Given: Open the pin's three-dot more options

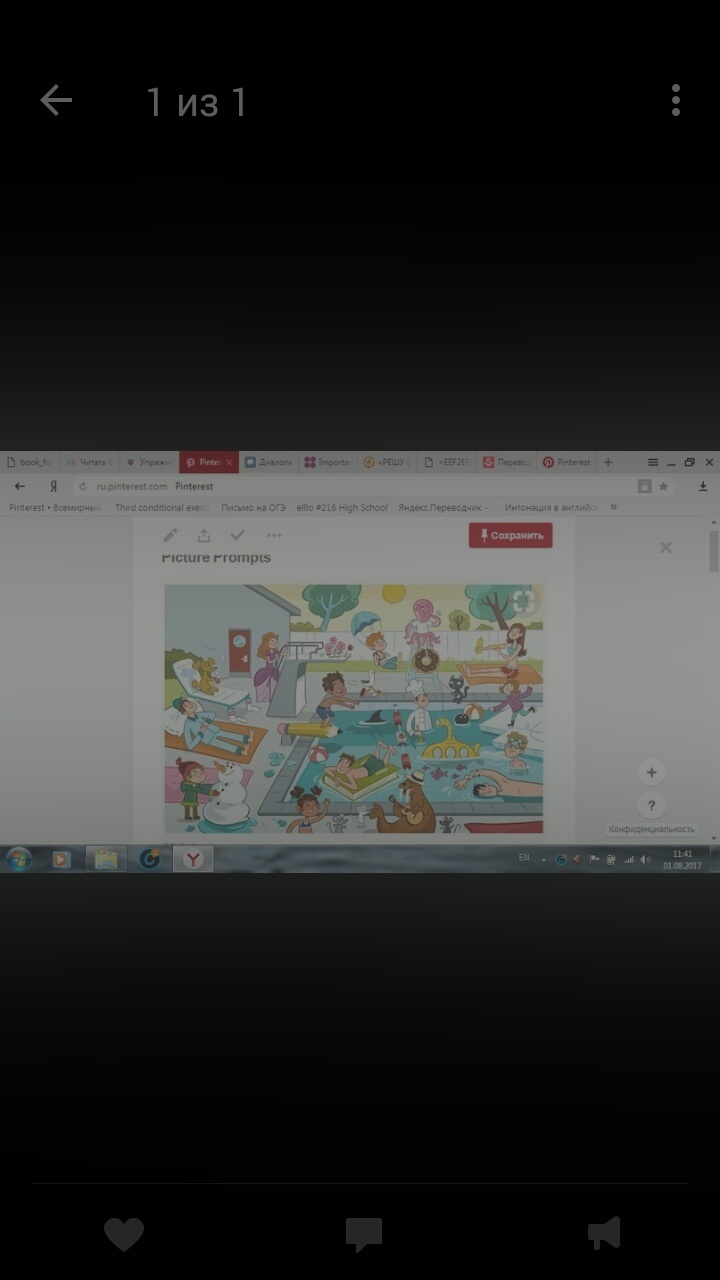Looking at the screenshot, I should tap(274, 535).
